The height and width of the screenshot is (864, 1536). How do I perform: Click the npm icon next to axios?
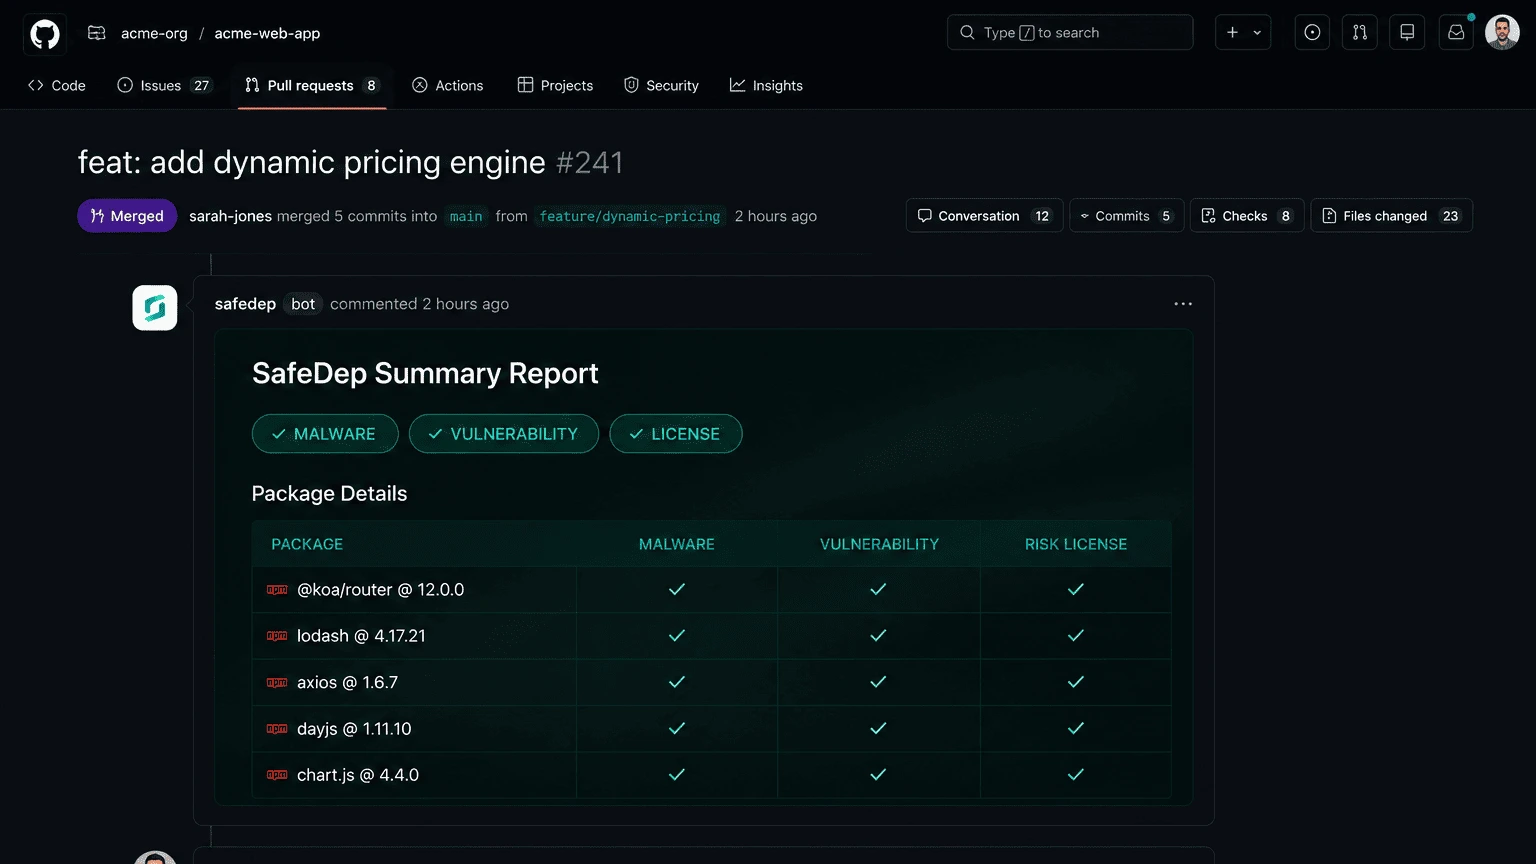[x=277, y=683]
